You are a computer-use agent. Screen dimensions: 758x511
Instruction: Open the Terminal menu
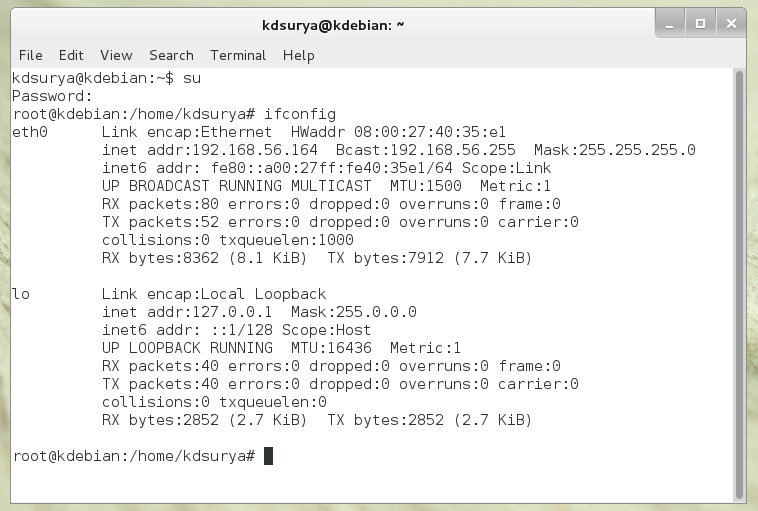click(238, 55)
